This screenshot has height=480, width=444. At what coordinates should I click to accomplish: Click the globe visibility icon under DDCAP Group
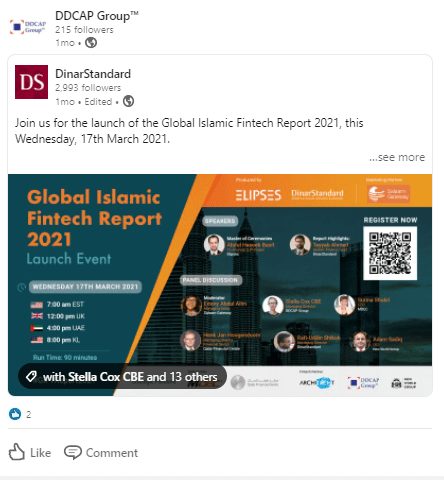(x=91, y=43)
